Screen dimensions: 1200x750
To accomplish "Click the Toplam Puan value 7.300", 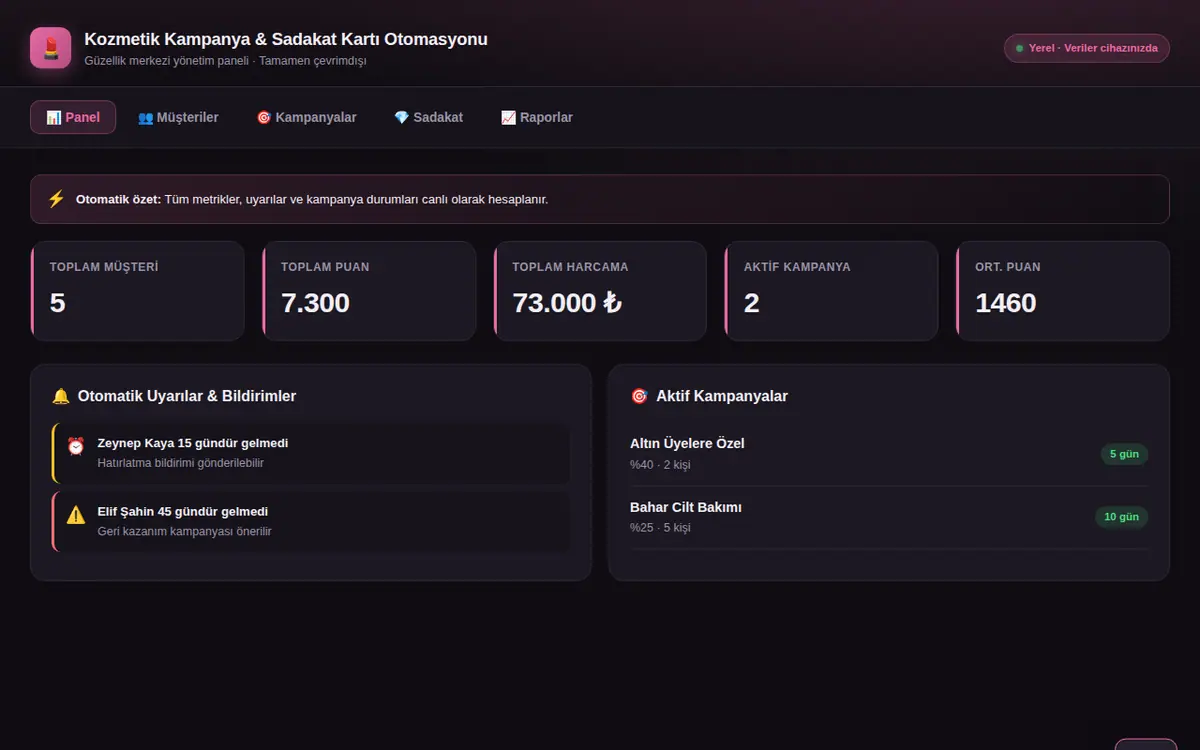I will click(x=315, y=303).
